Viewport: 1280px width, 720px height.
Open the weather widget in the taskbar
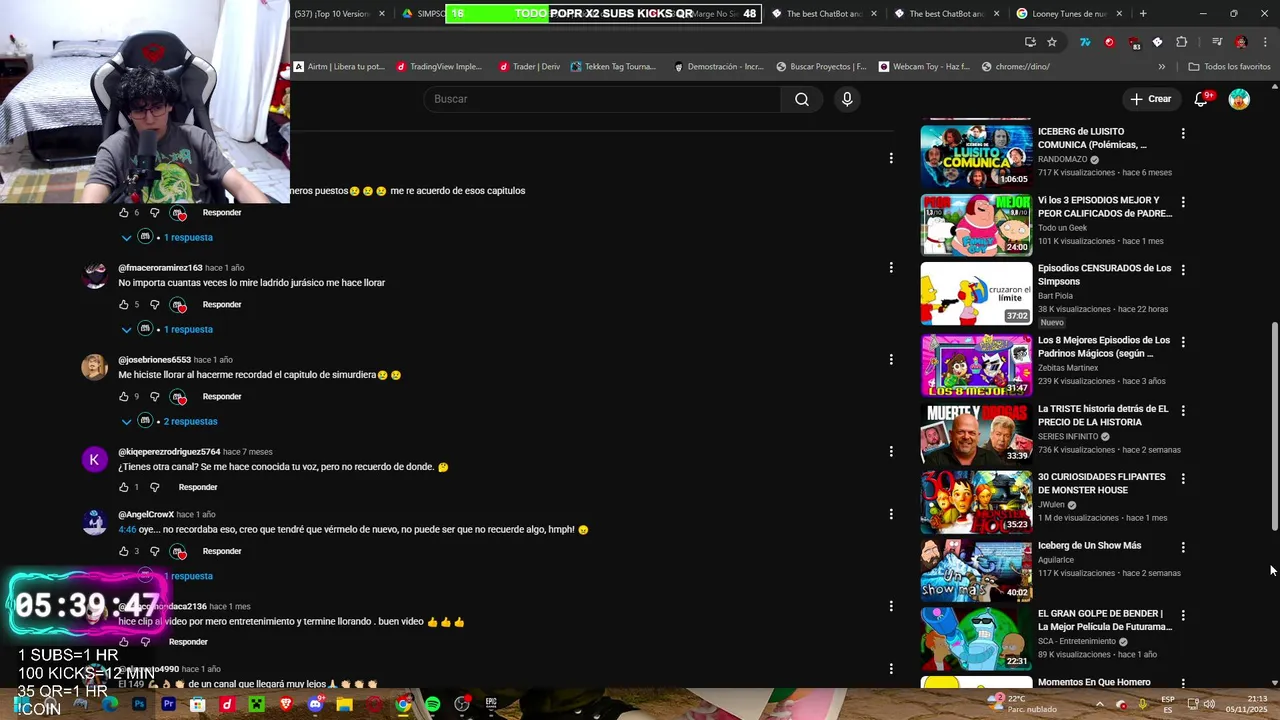point(1020,704)
